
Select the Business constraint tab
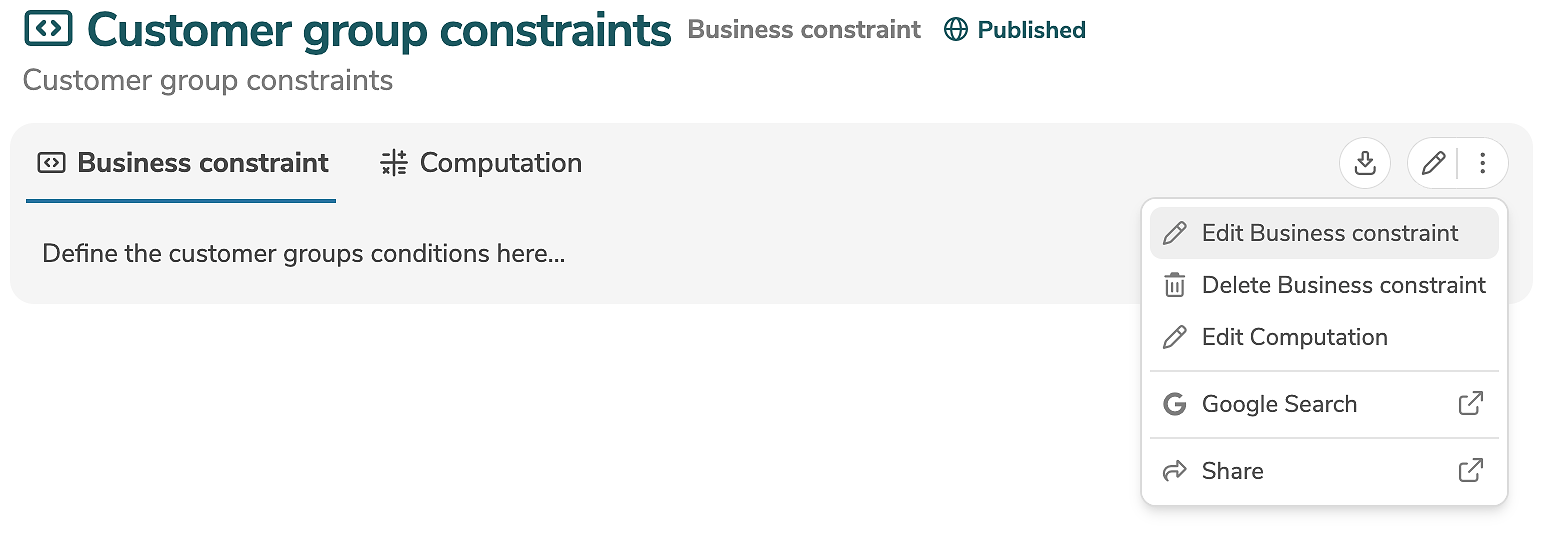point(183,163)
